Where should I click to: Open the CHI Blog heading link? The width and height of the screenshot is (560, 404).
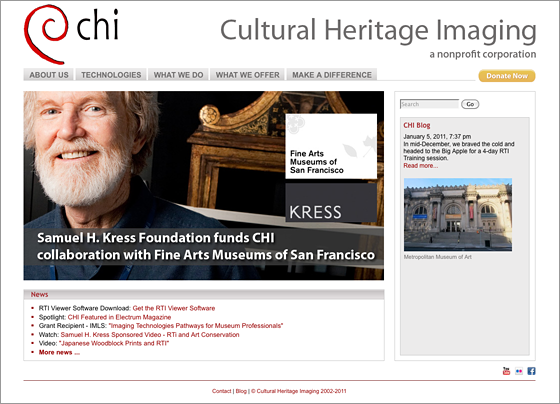[x=417, y=125]
